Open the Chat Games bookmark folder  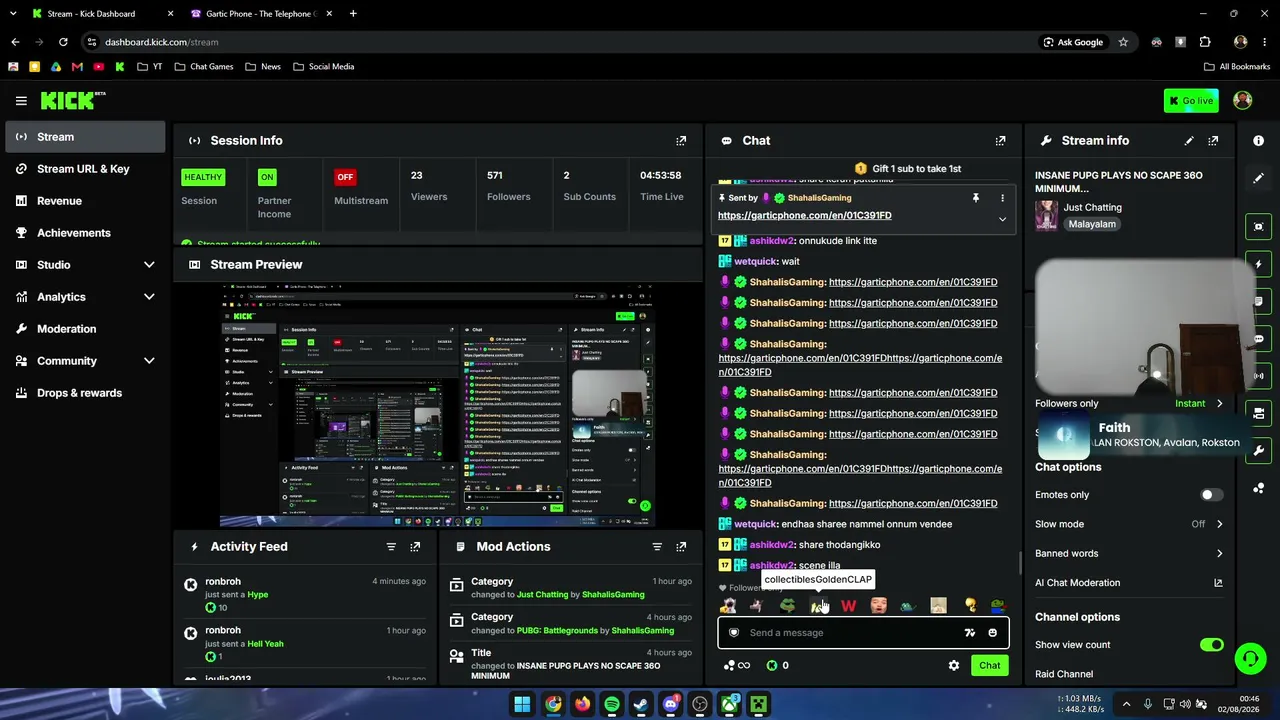tap(203, 67)
